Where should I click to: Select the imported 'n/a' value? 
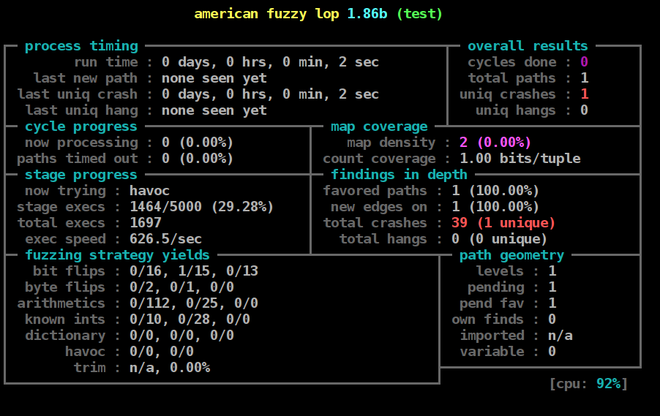[x=560, y=336]
